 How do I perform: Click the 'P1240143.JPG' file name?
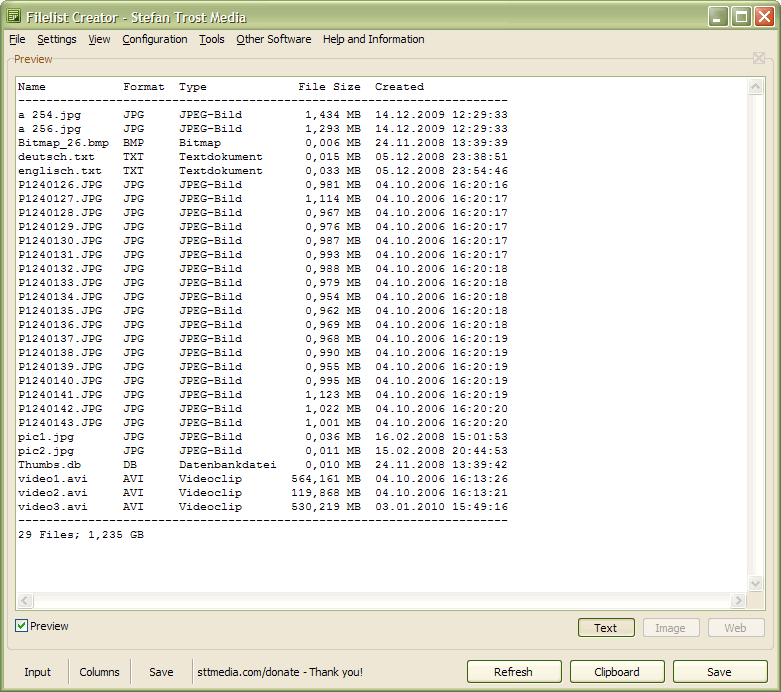(60, 422)
